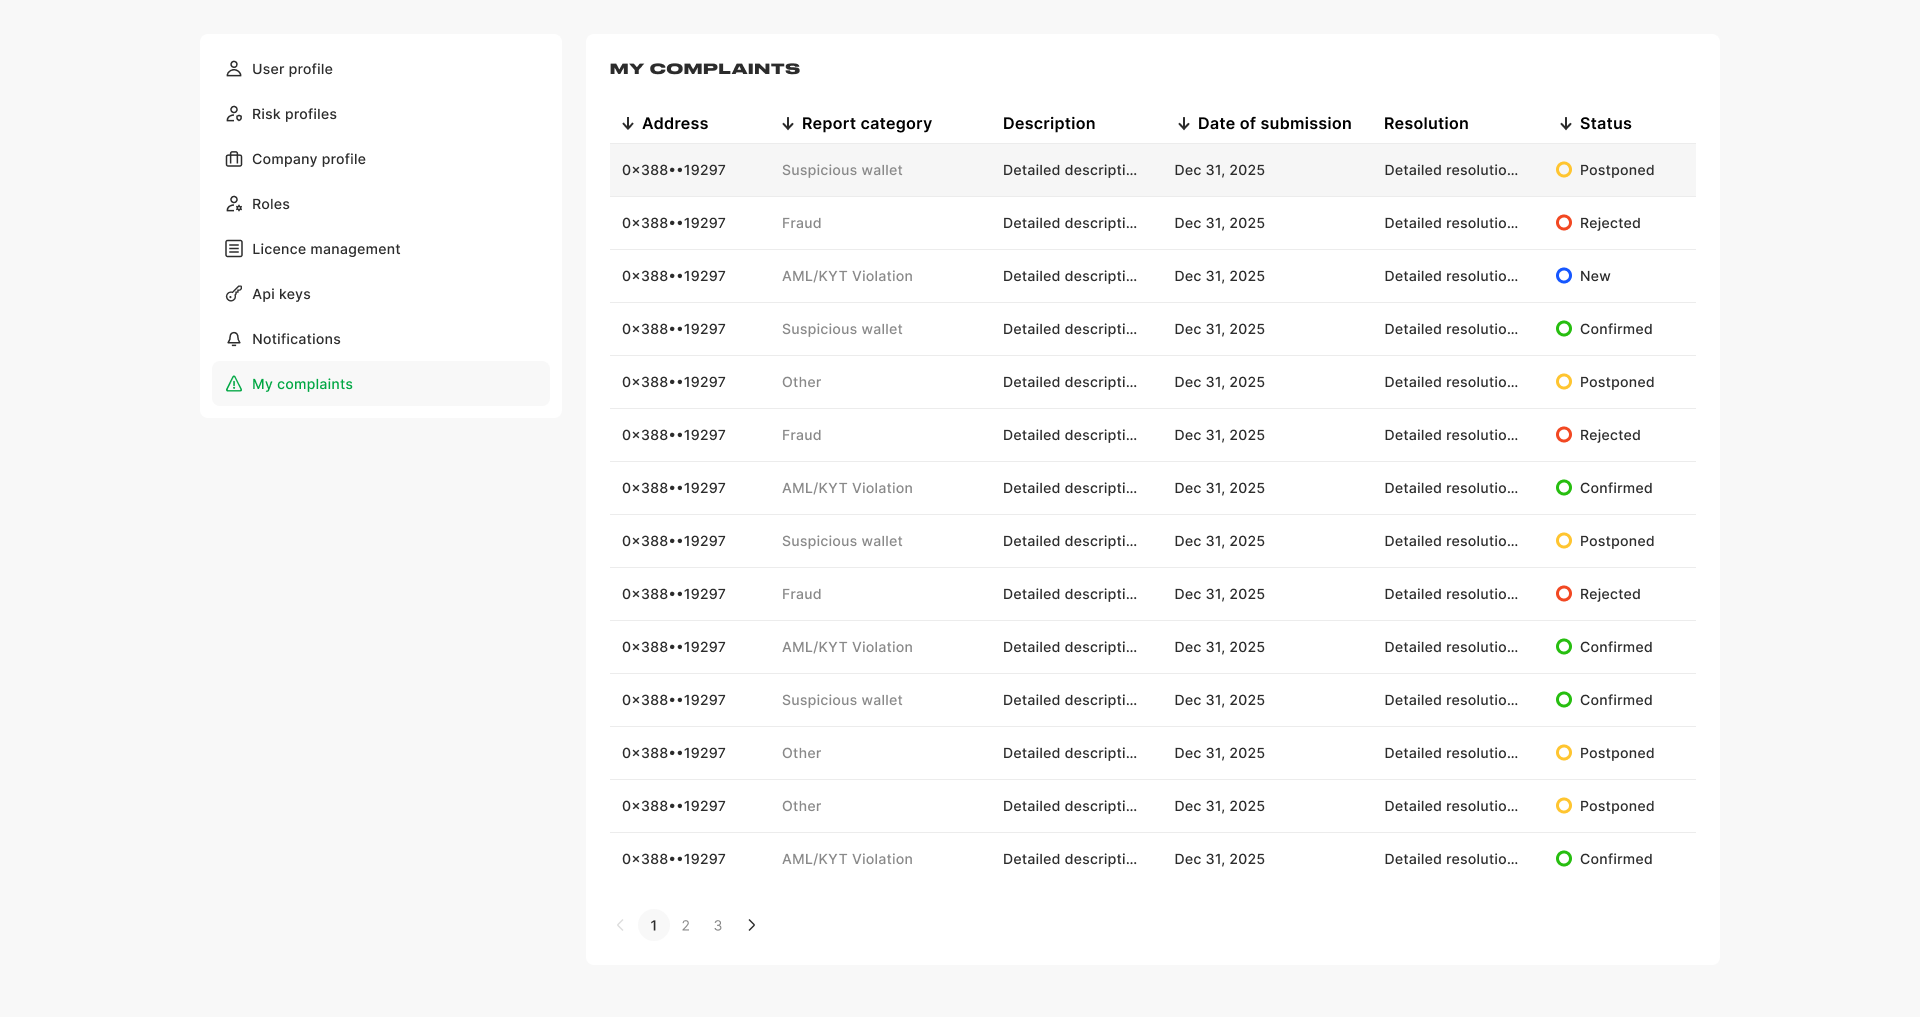The width and height of the screenshot is (1920, 1017).
Task: Go to page 3 of complaints
Action: [718, 925]
